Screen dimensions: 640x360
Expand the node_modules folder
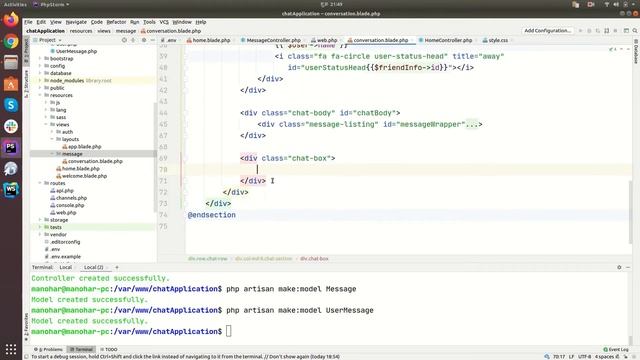click(40, 80)
